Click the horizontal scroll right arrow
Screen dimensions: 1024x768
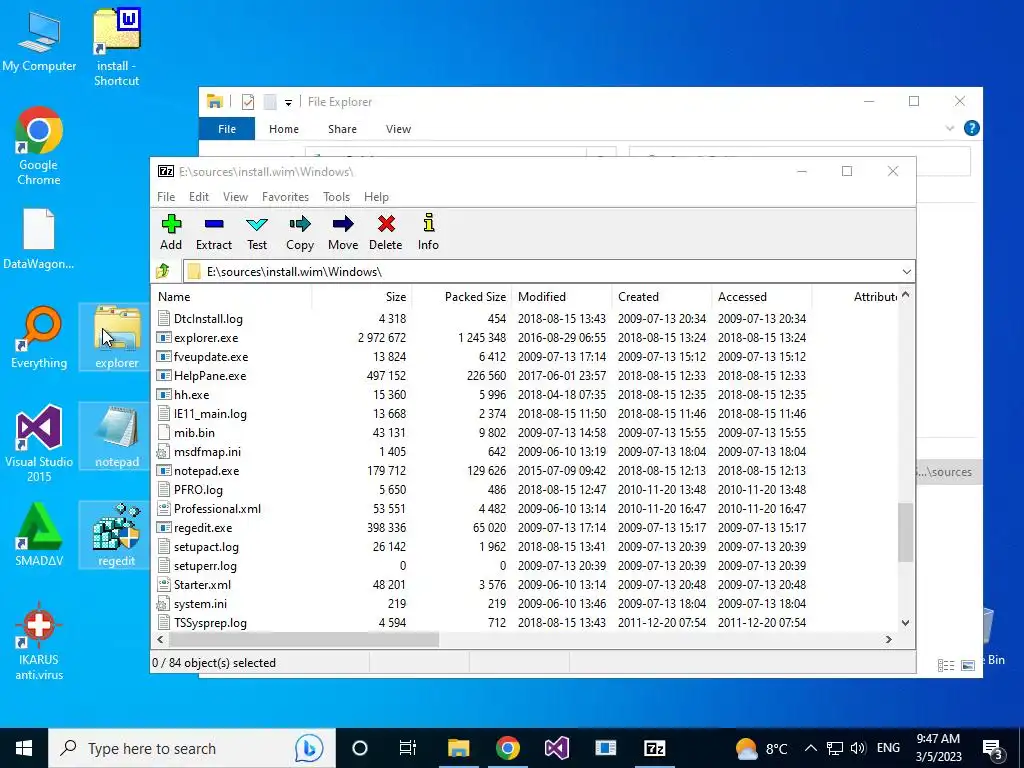click(888, 639)
